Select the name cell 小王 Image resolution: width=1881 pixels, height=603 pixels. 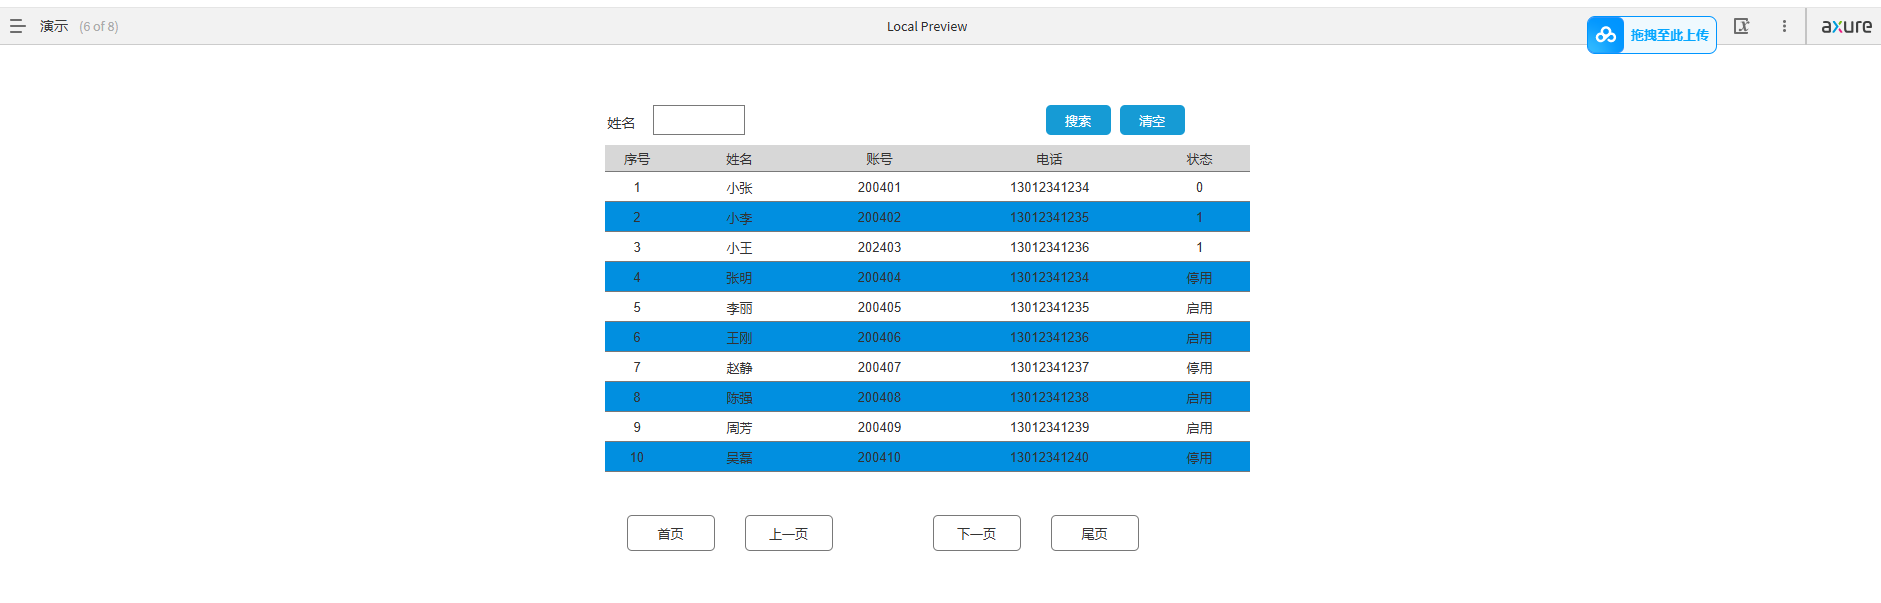(739, 248)
